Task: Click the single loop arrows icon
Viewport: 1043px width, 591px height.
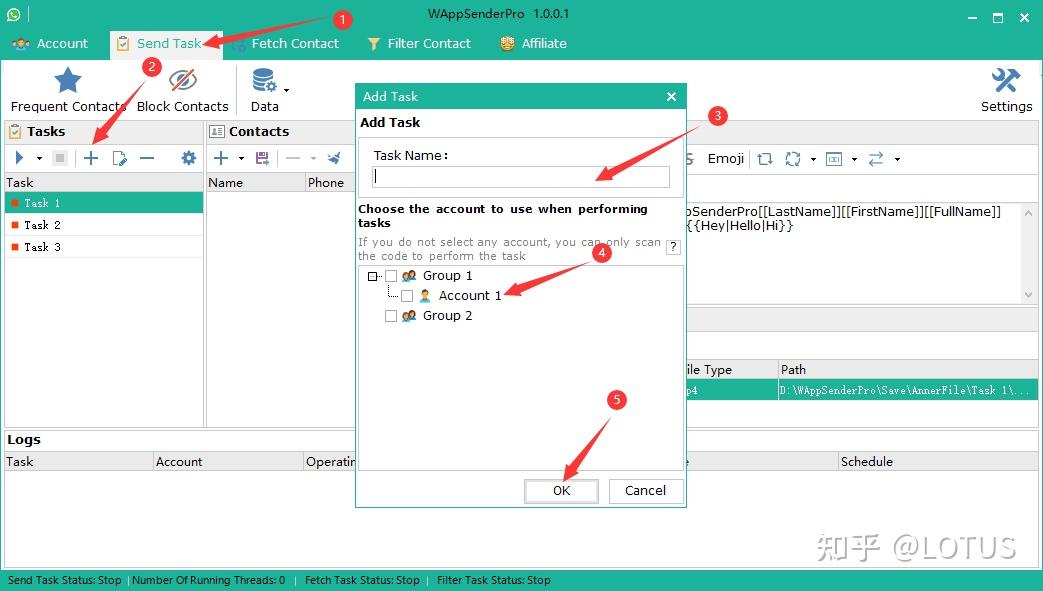Action: point(765,158)
